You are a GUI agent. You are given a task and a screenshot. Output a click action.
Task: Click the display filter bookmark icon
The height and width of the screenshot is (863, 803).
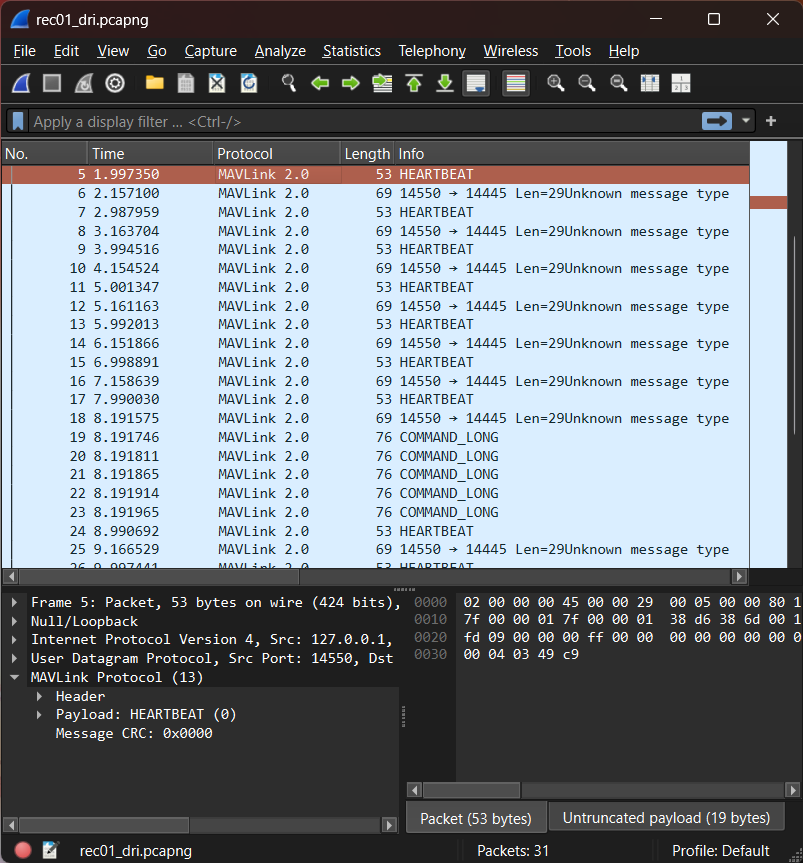(18, 121)
